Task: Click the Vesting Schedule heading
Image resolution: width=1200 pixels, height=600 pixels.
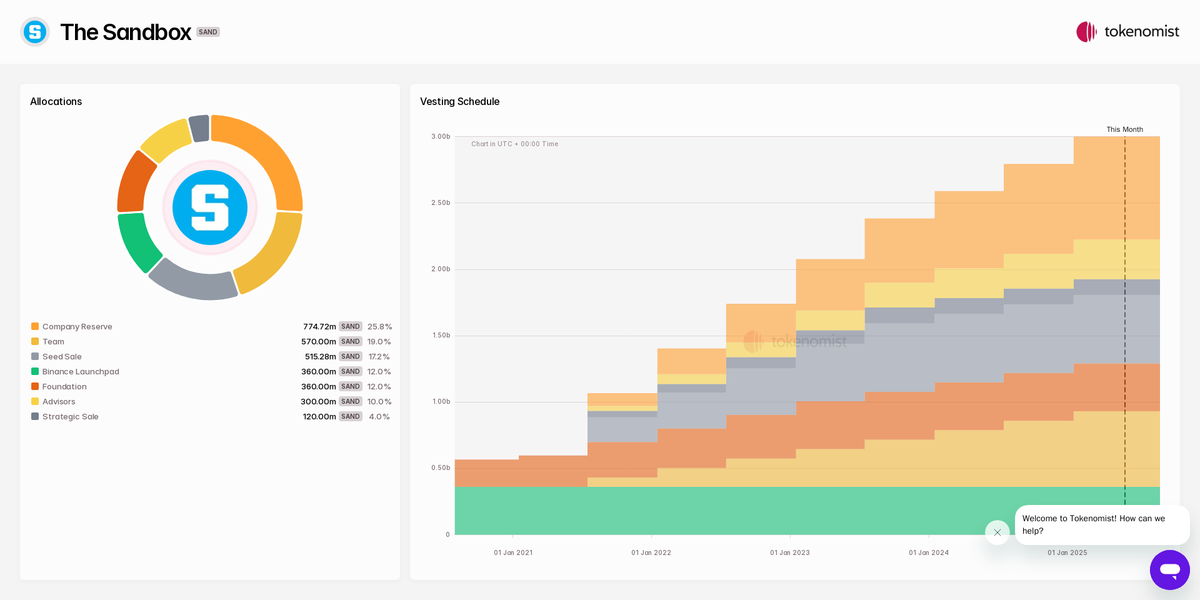Action: pos(460,101)
